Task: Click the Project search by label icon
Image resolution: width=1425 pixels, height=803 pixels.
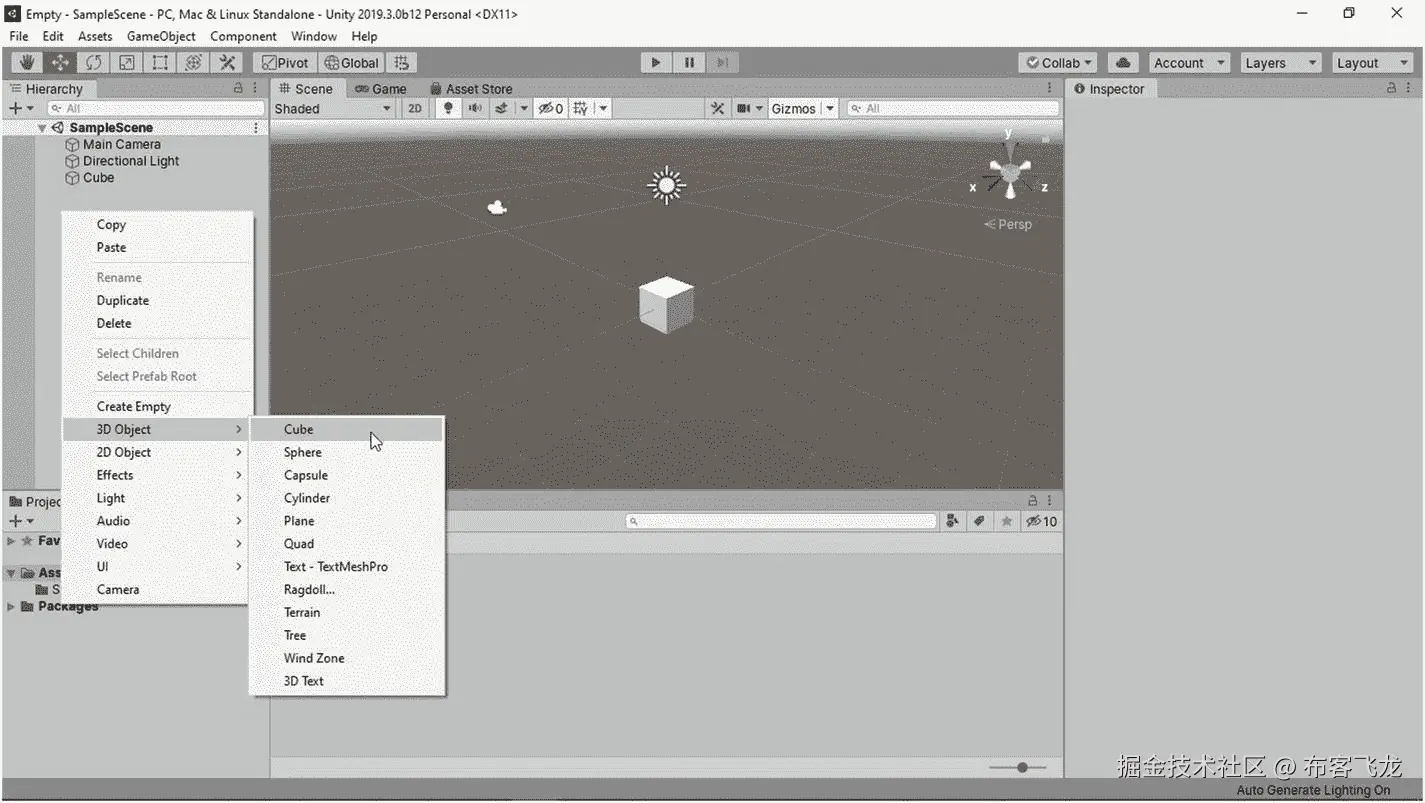Action: click(x=980, y=521)
